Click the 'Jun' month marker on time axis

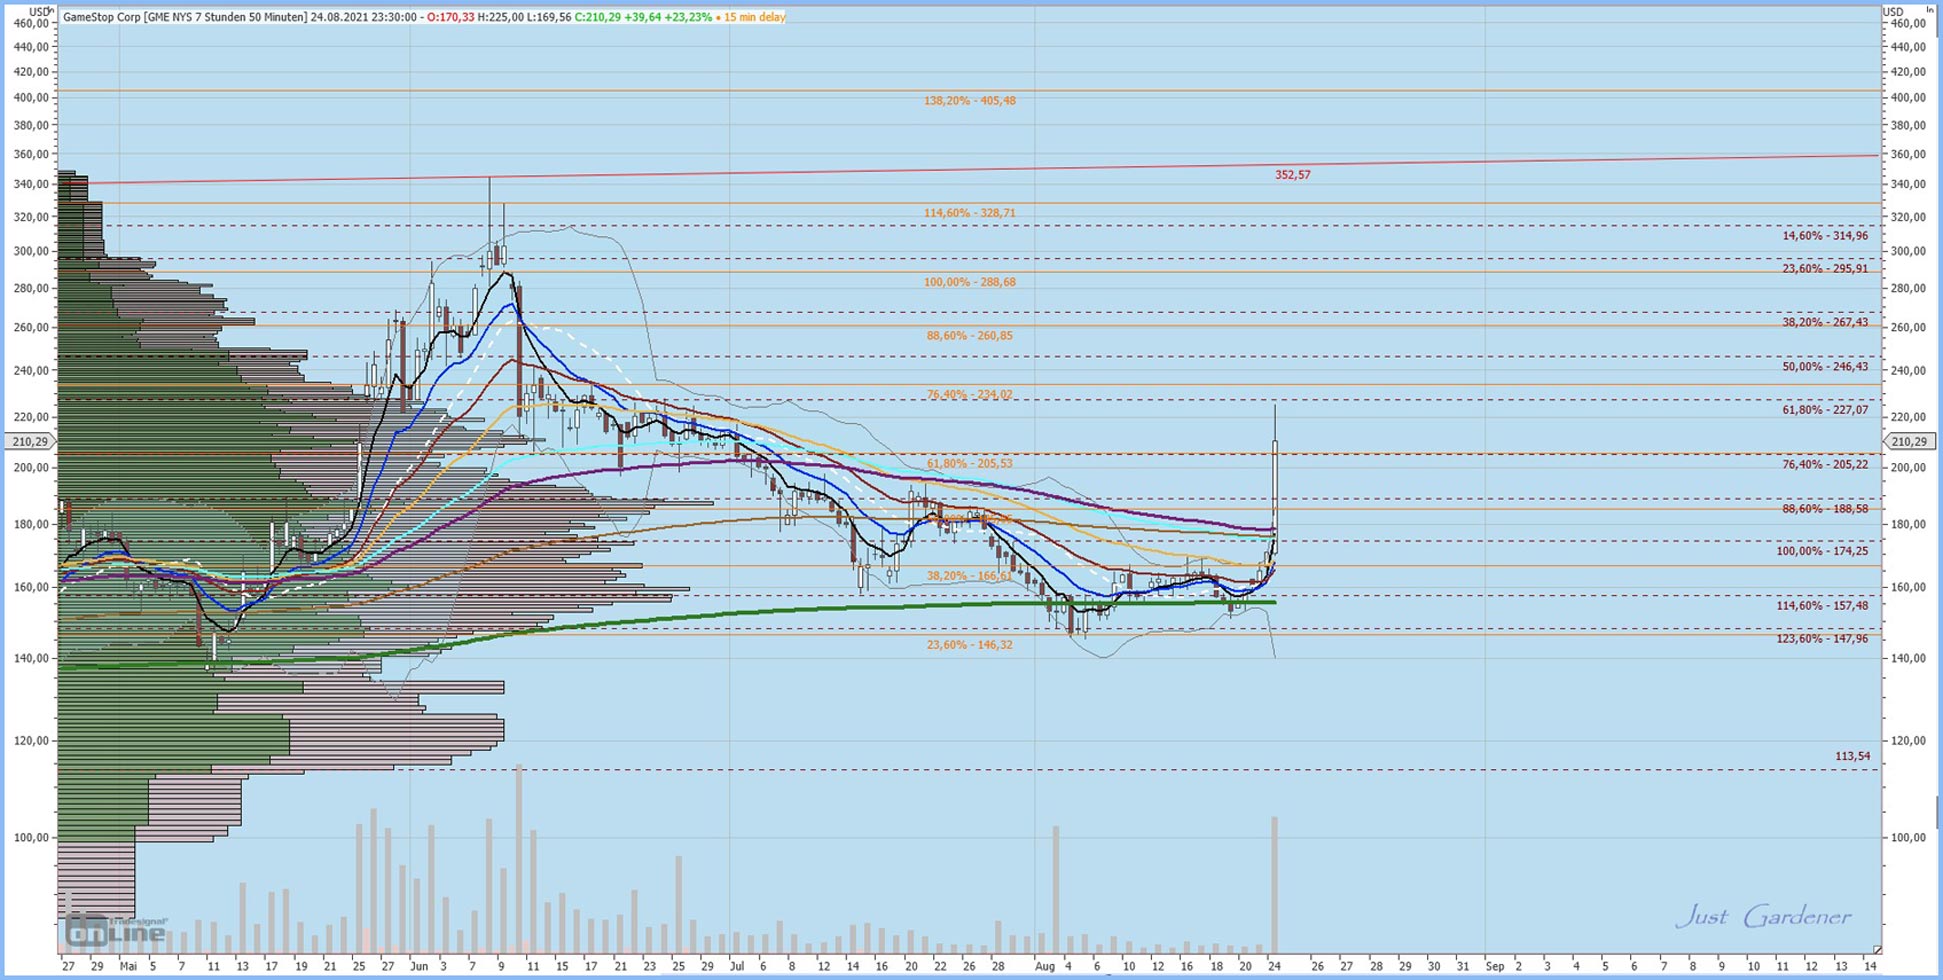point(419,967)
